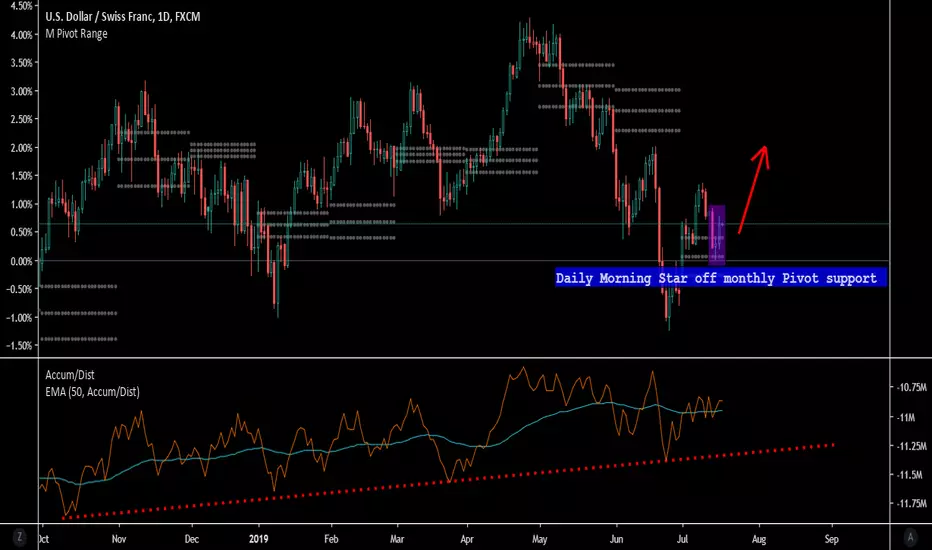Click the Sep label on time axis

tap(832, 539)
